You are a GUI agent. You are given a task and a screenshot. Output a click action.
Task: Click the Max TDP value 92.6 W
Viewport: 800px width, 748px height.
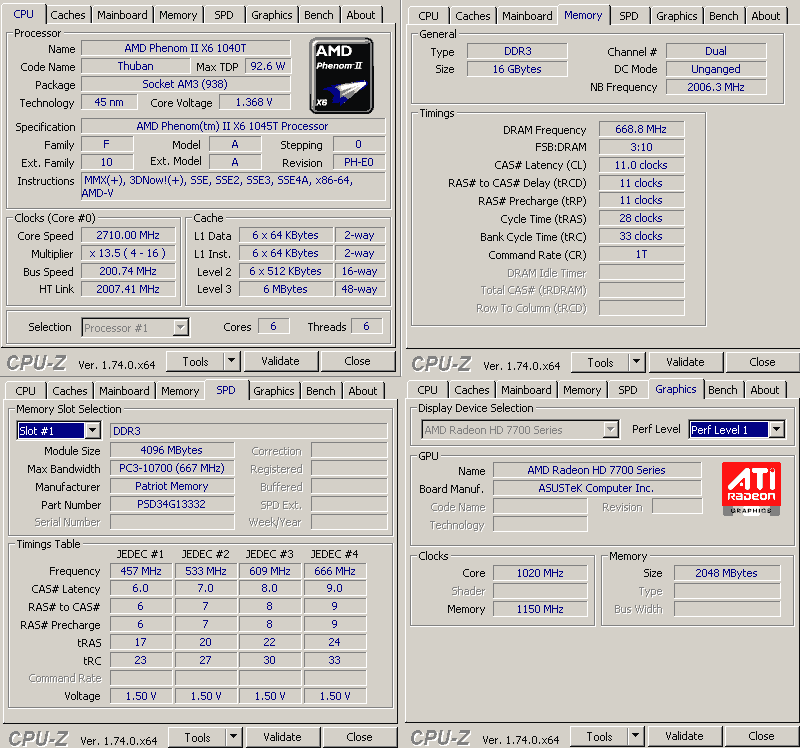(268, 66)
